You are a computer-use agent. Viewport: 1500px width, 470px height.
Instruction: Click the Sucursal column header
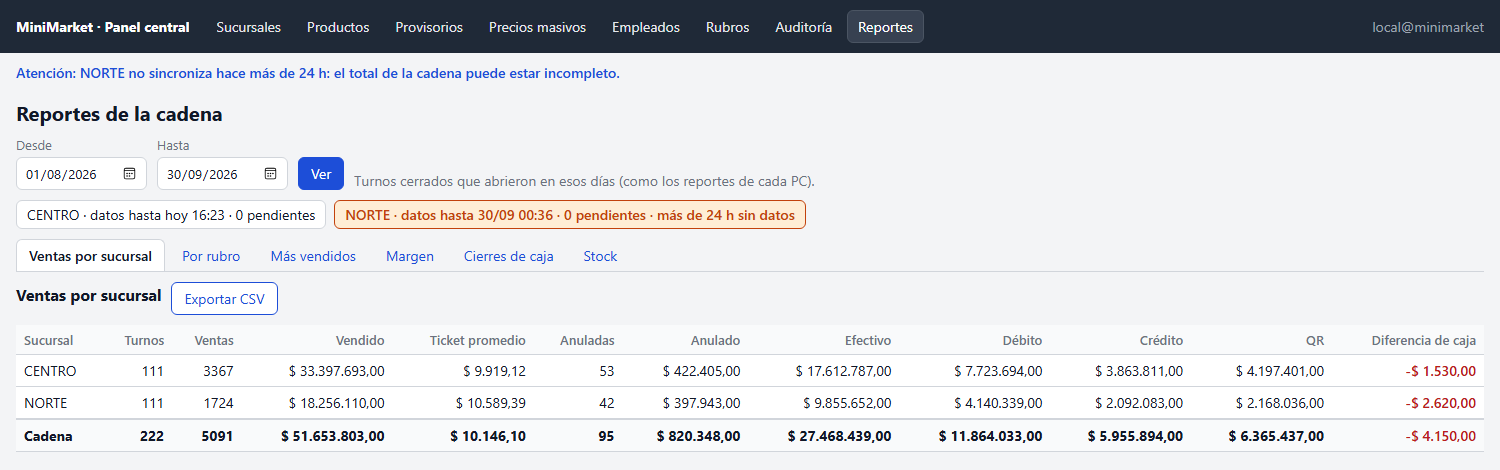[49, 340]
